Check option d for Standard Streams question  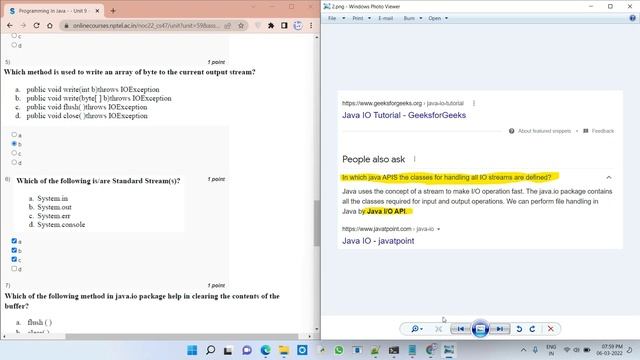(x=14, y=269)
